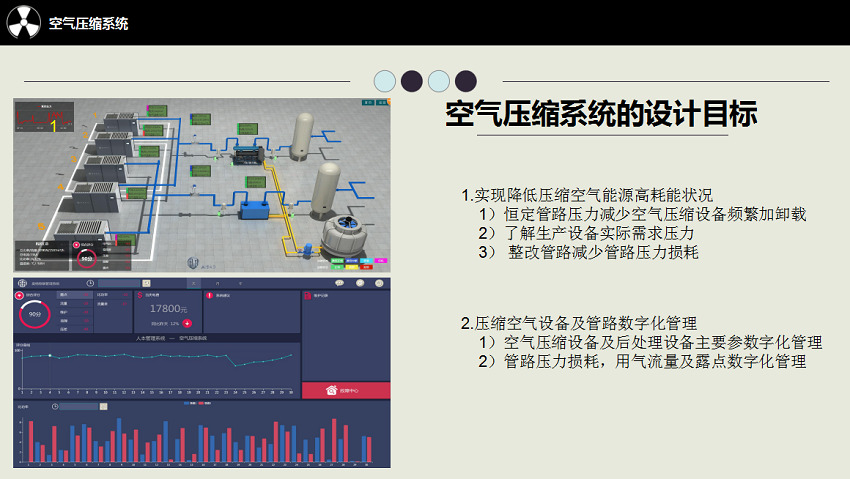Click the date field above the bar chart
Image resolution: width=850 pixels, height=479 pixels.
pyautogui.click(x=80, y=407)
